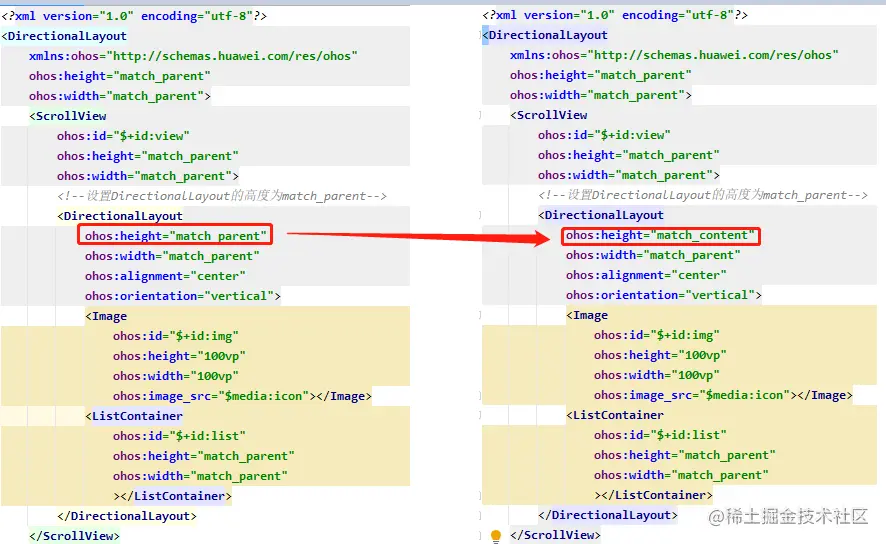Collapse inner DirectionalLayout fold marker in right pane
The image size is (886, 544).
pyautogui.click(x=480, y=215)
